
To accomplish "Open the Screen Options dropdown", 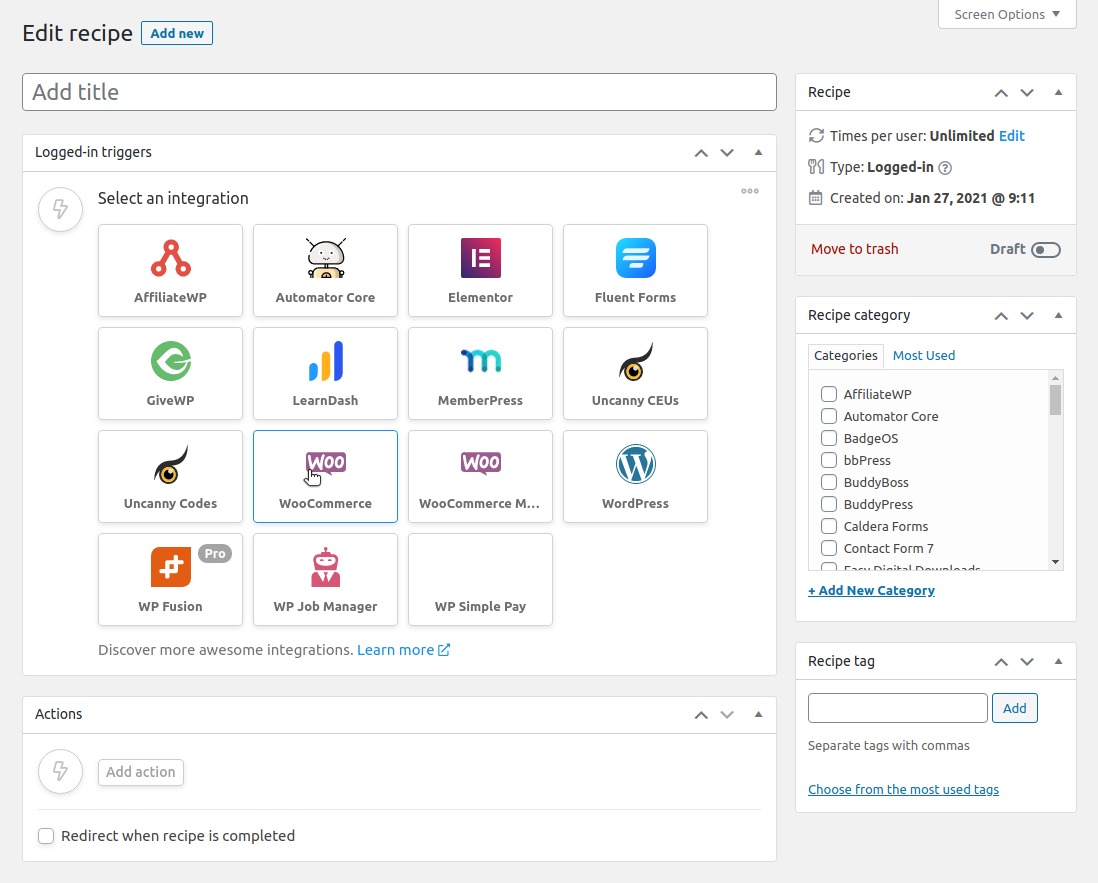I will pyautogui.click(x=1007, y=14).
